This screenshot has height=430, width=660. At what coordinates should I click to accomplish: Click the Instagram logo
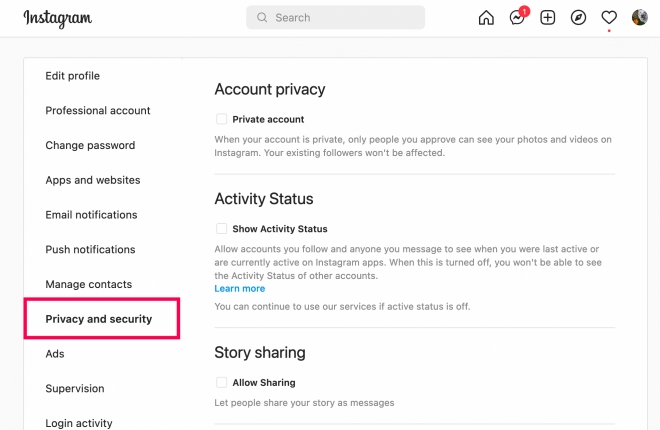[58, 18]
